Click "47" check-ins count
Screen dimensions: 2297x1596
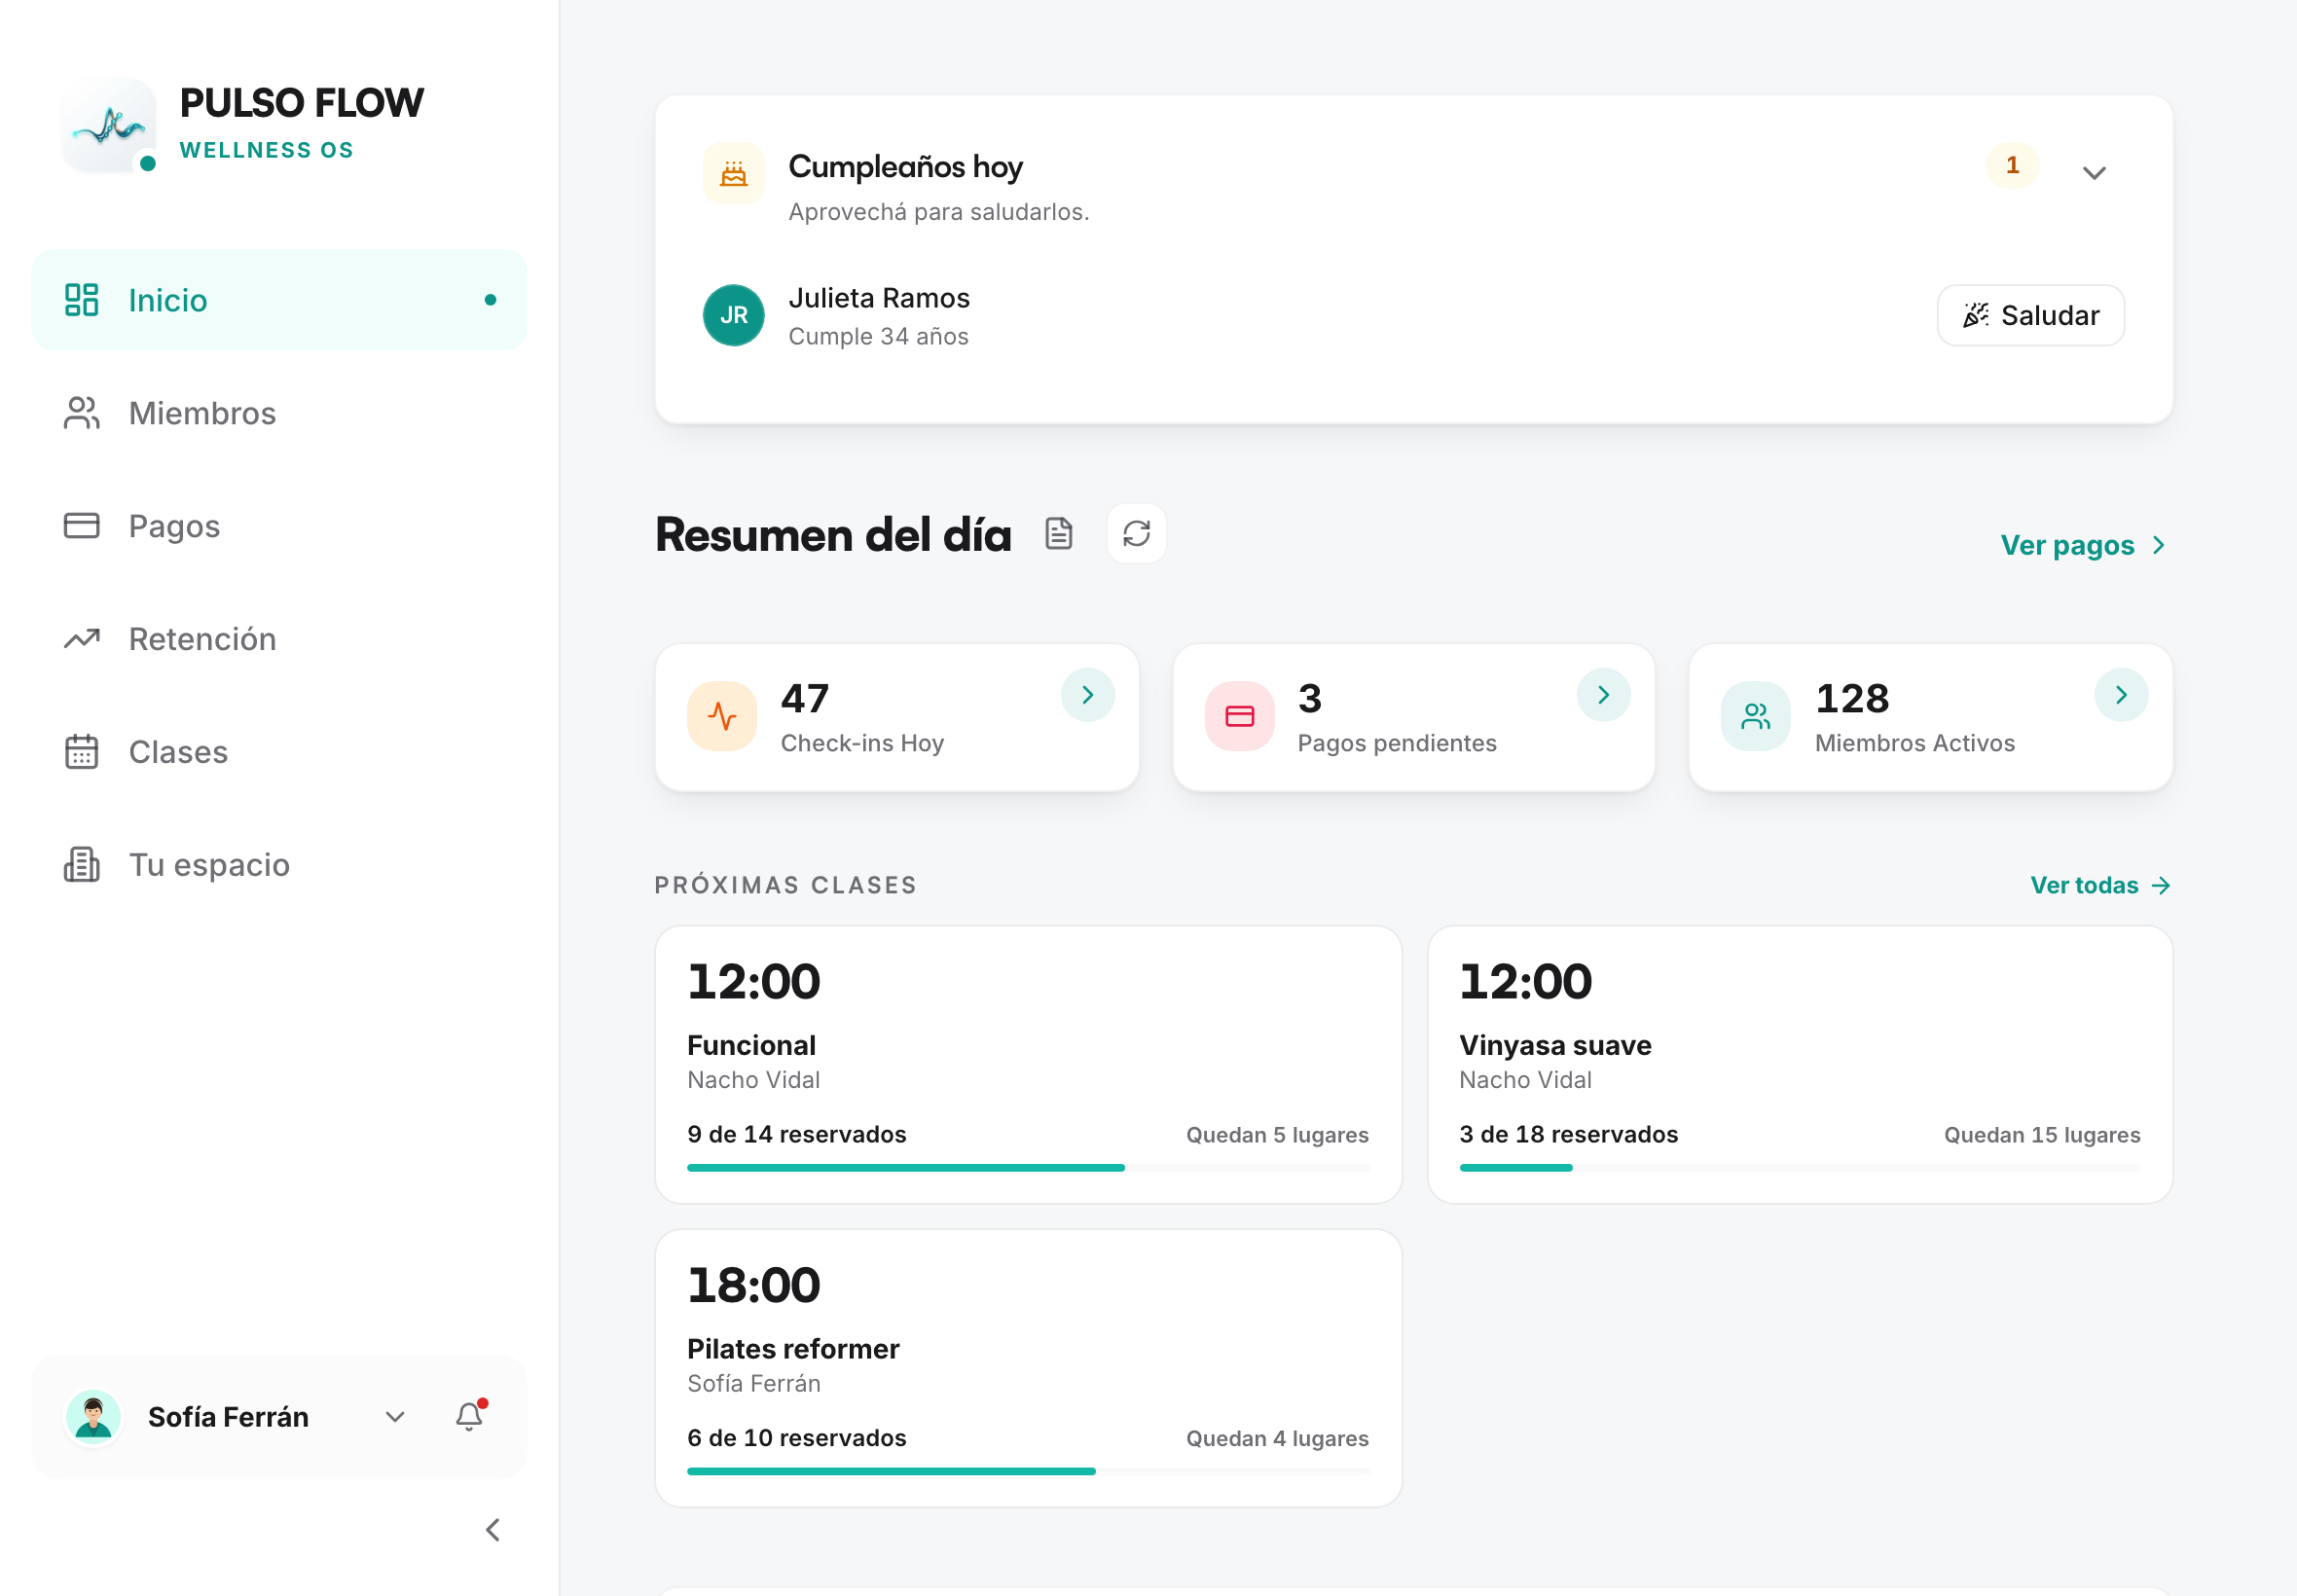805,698
